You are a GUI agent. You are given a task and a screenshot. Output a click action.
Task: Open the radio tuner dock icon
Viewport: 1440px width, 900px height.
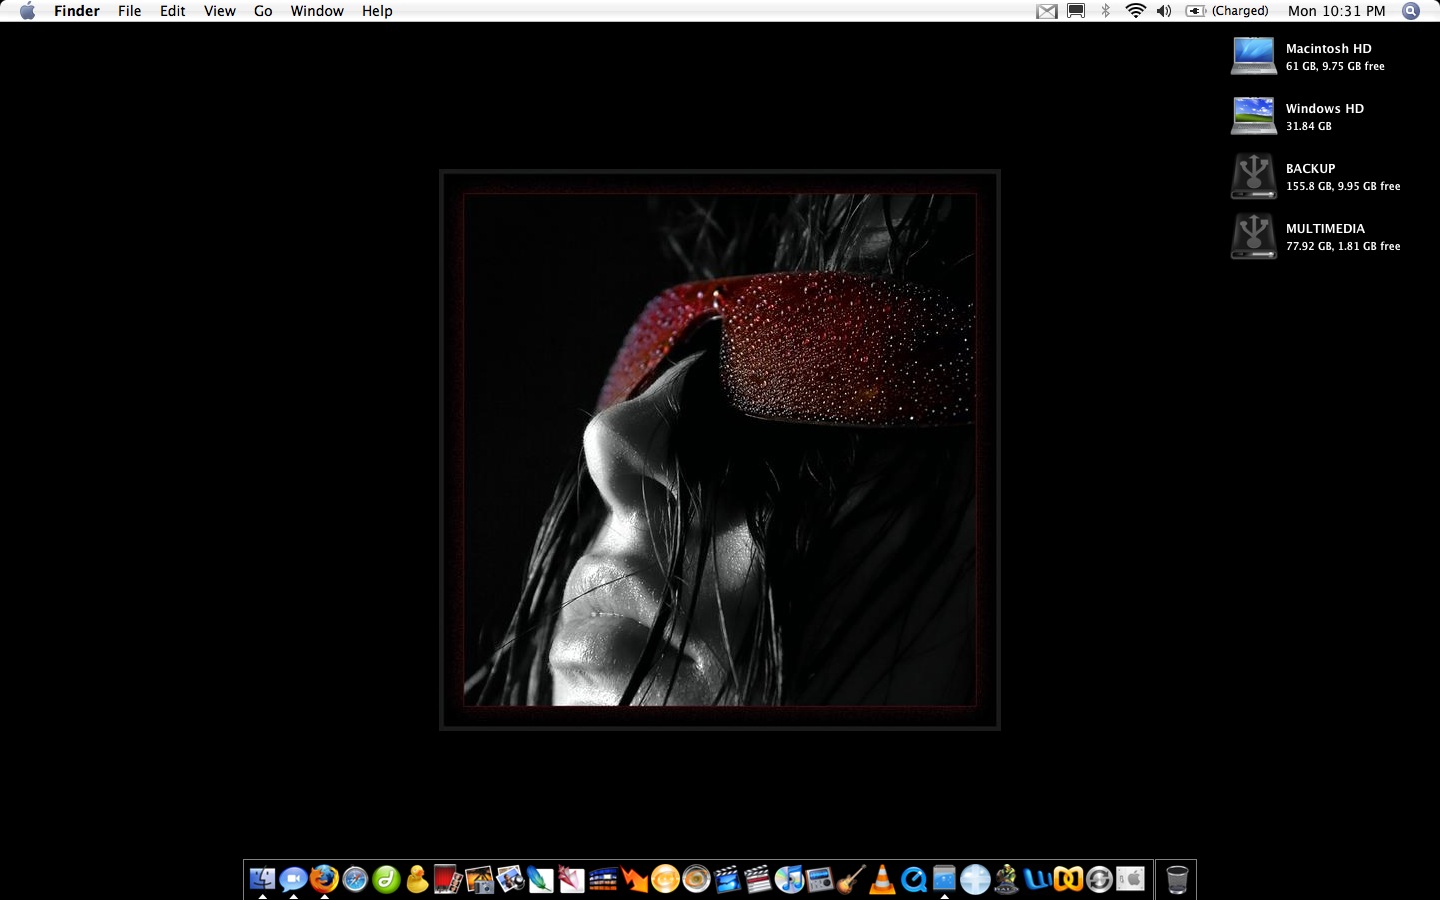pos(820,879)
